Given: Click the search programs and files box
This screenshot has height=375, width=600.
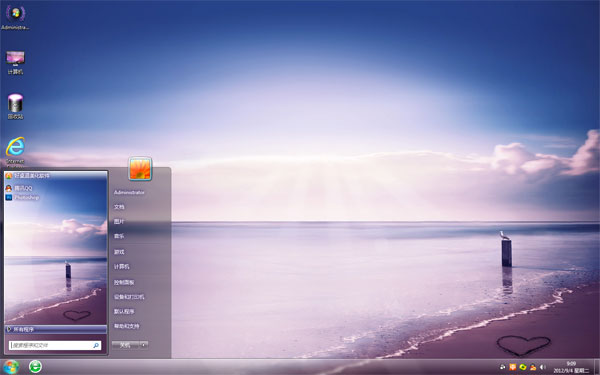Looking at the screenshot, I should tap(55, 345).
